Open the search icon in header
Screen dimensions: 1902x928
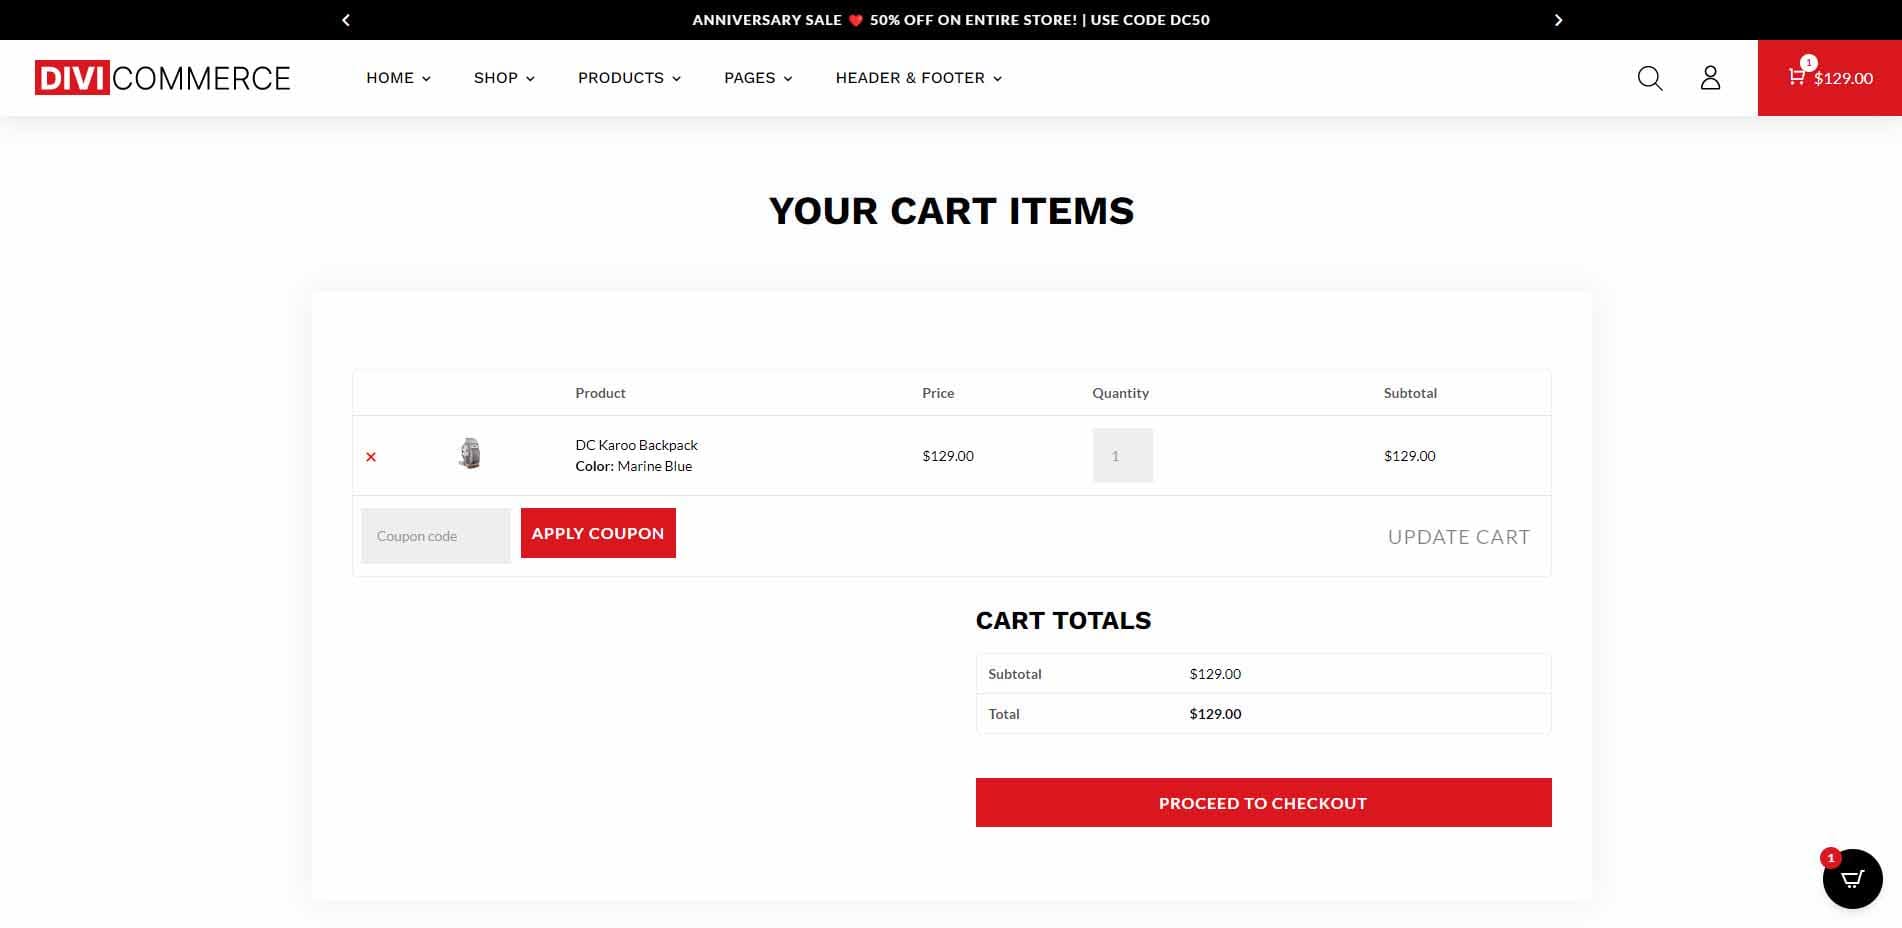tap(1649, 78)
